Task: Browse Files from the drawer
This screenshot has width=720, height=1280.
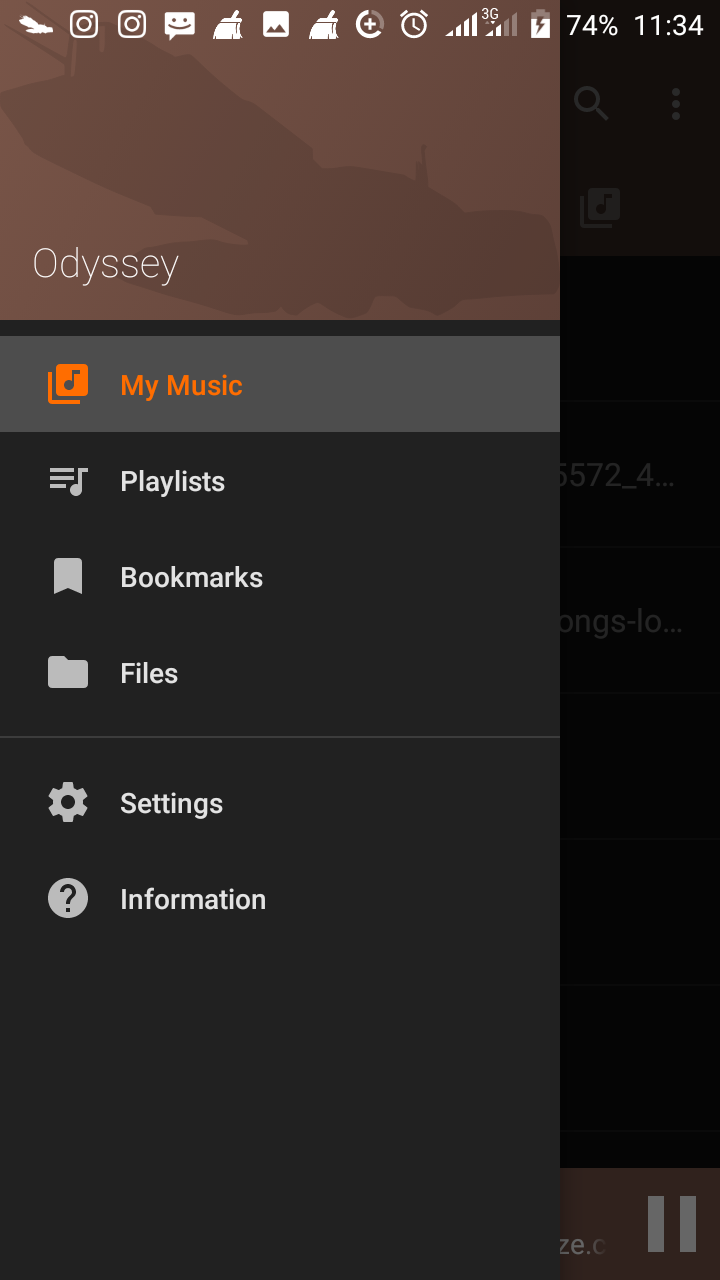Action: click(280, 673)
